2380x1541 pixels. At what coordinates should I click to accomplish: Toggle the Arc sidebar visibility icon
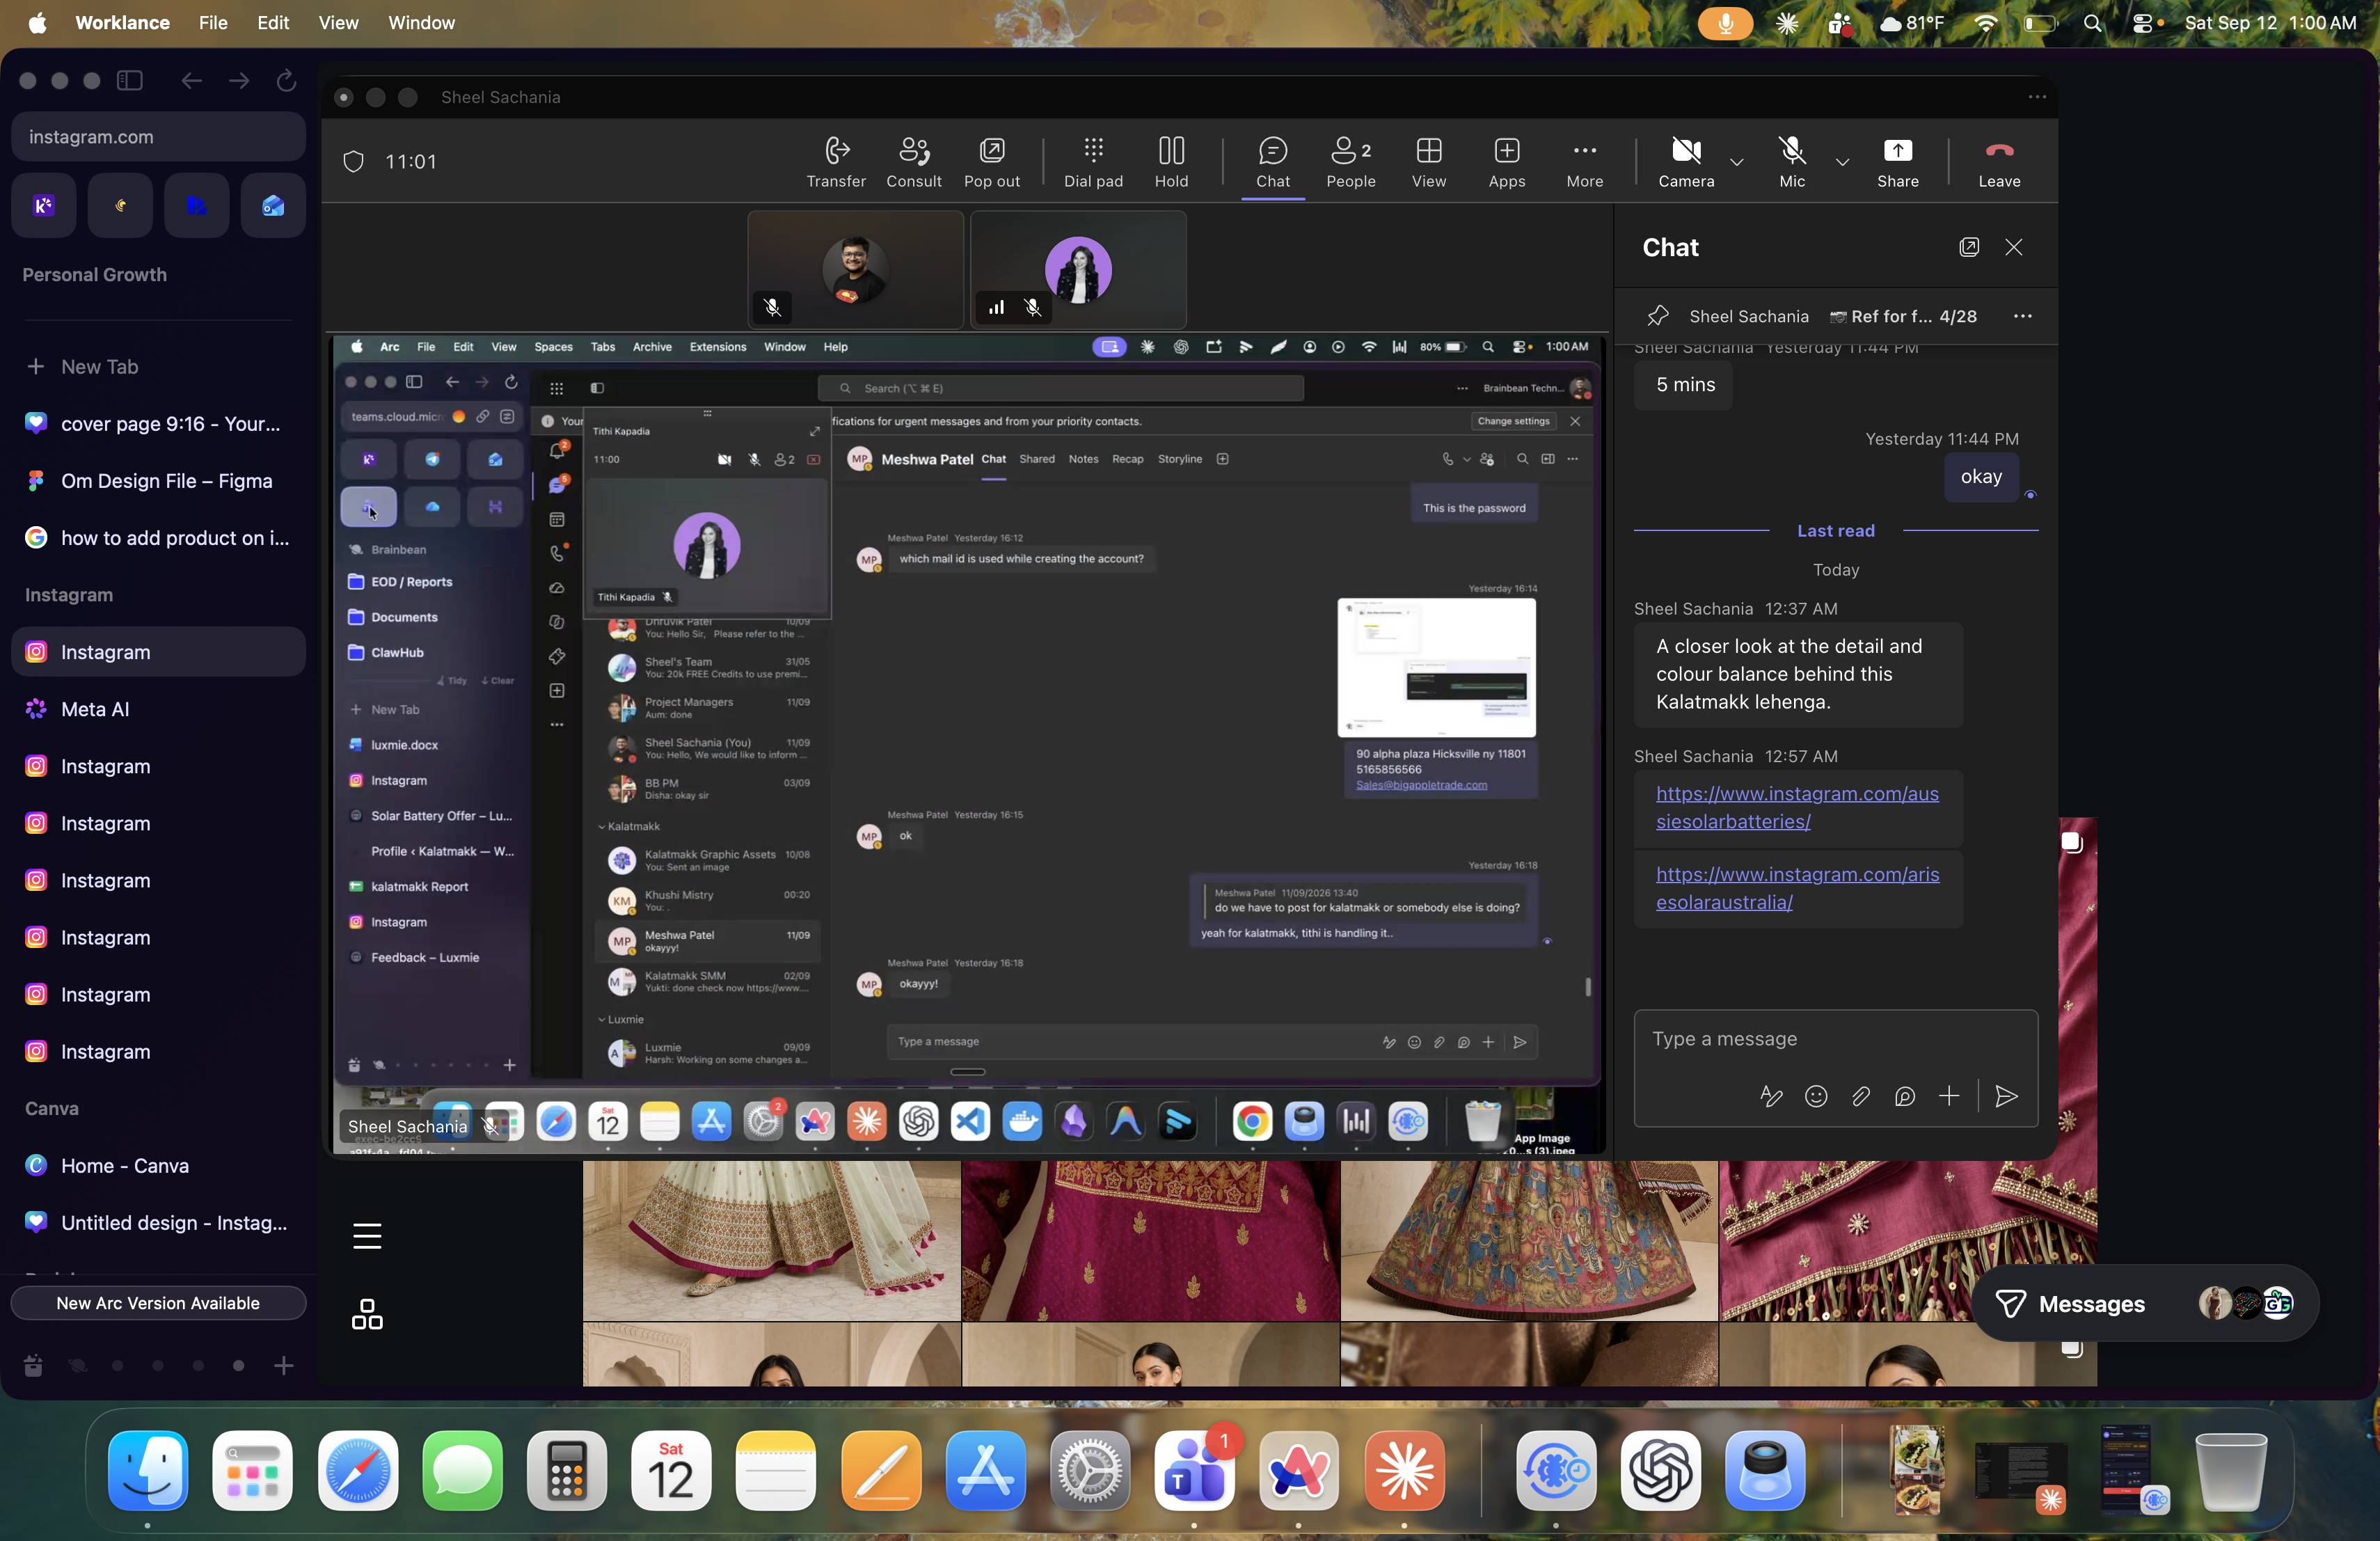130,80
